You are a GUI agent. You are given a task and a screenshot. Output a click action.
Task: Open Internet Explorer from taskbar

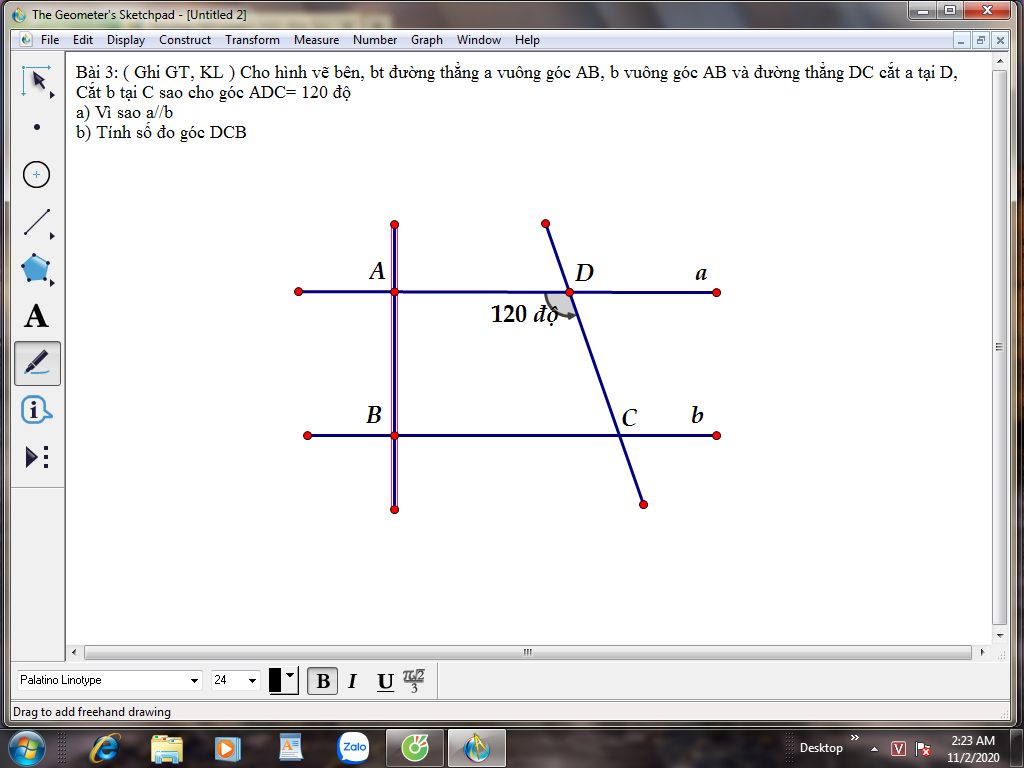(104, 748)
